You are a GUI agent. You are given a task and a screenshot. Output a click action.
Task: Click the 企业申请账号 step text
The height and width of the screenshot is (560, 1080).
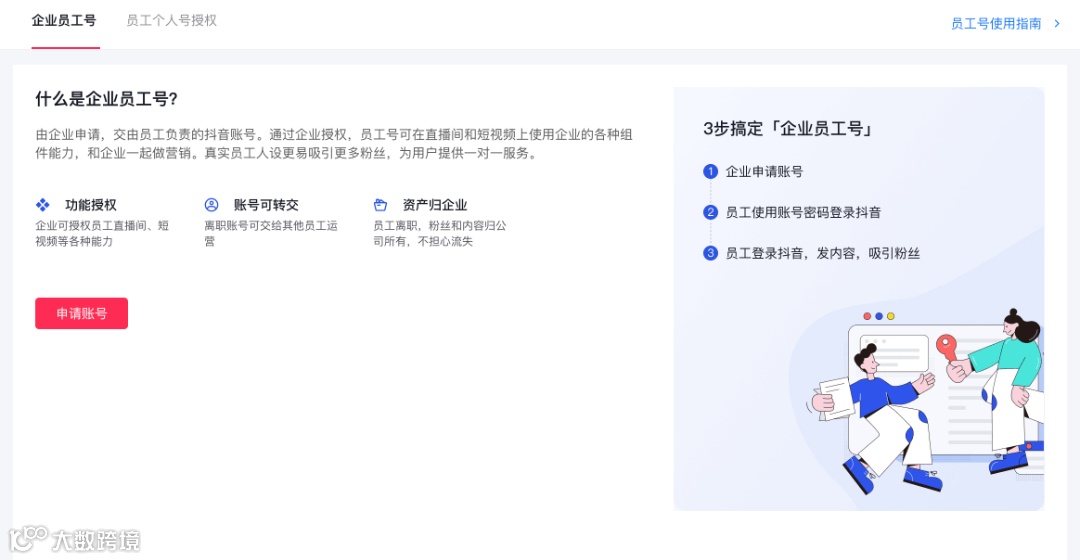(764, 172)
